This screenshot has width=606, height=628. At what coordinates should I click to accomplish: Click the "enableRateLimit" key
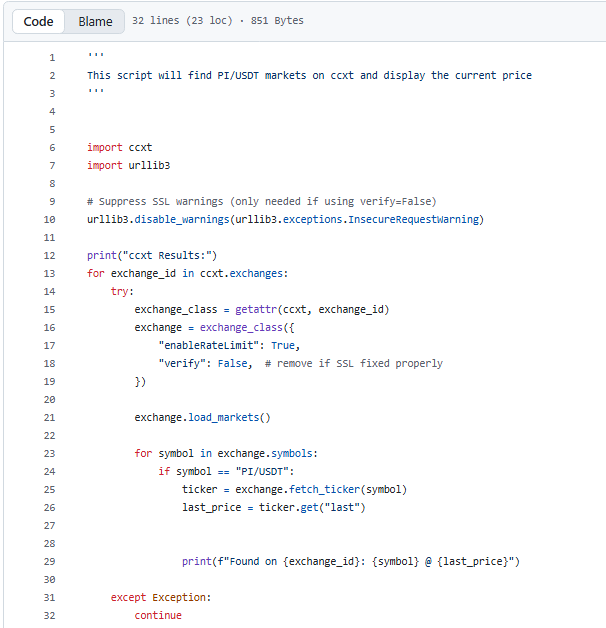(x=209, y=346)
